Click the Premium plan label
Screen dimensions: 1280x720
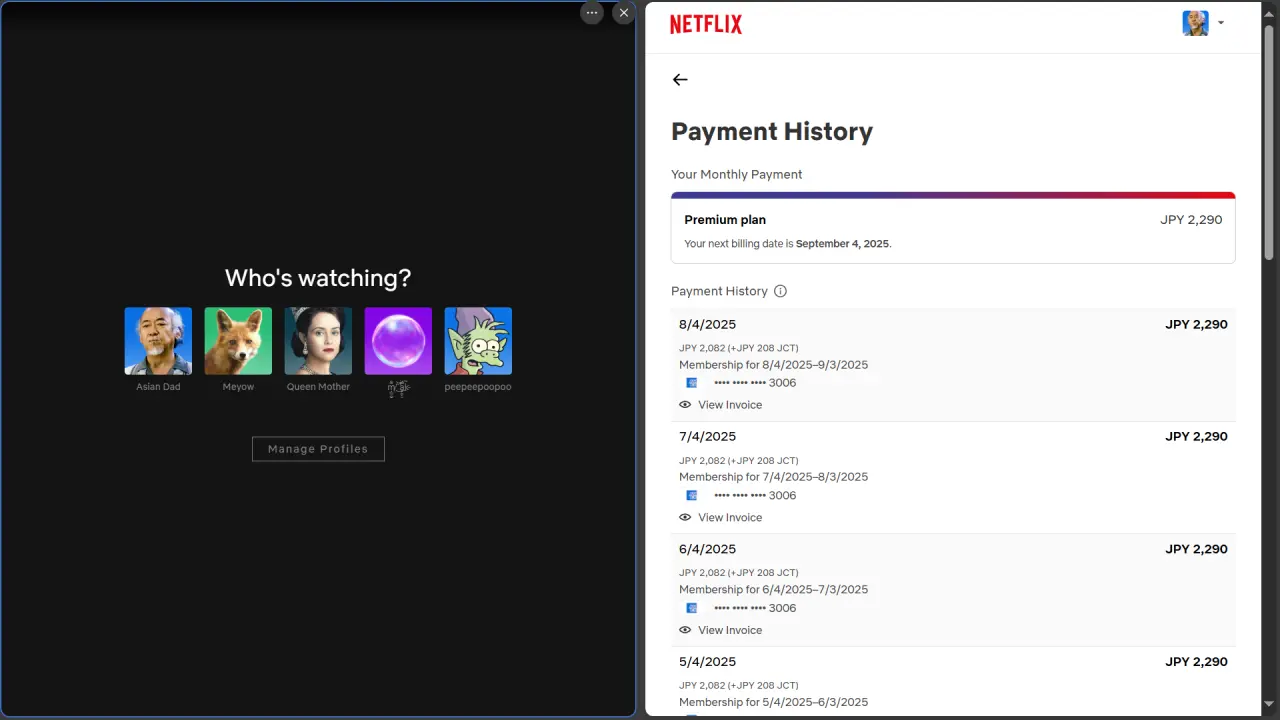(725, 220)
